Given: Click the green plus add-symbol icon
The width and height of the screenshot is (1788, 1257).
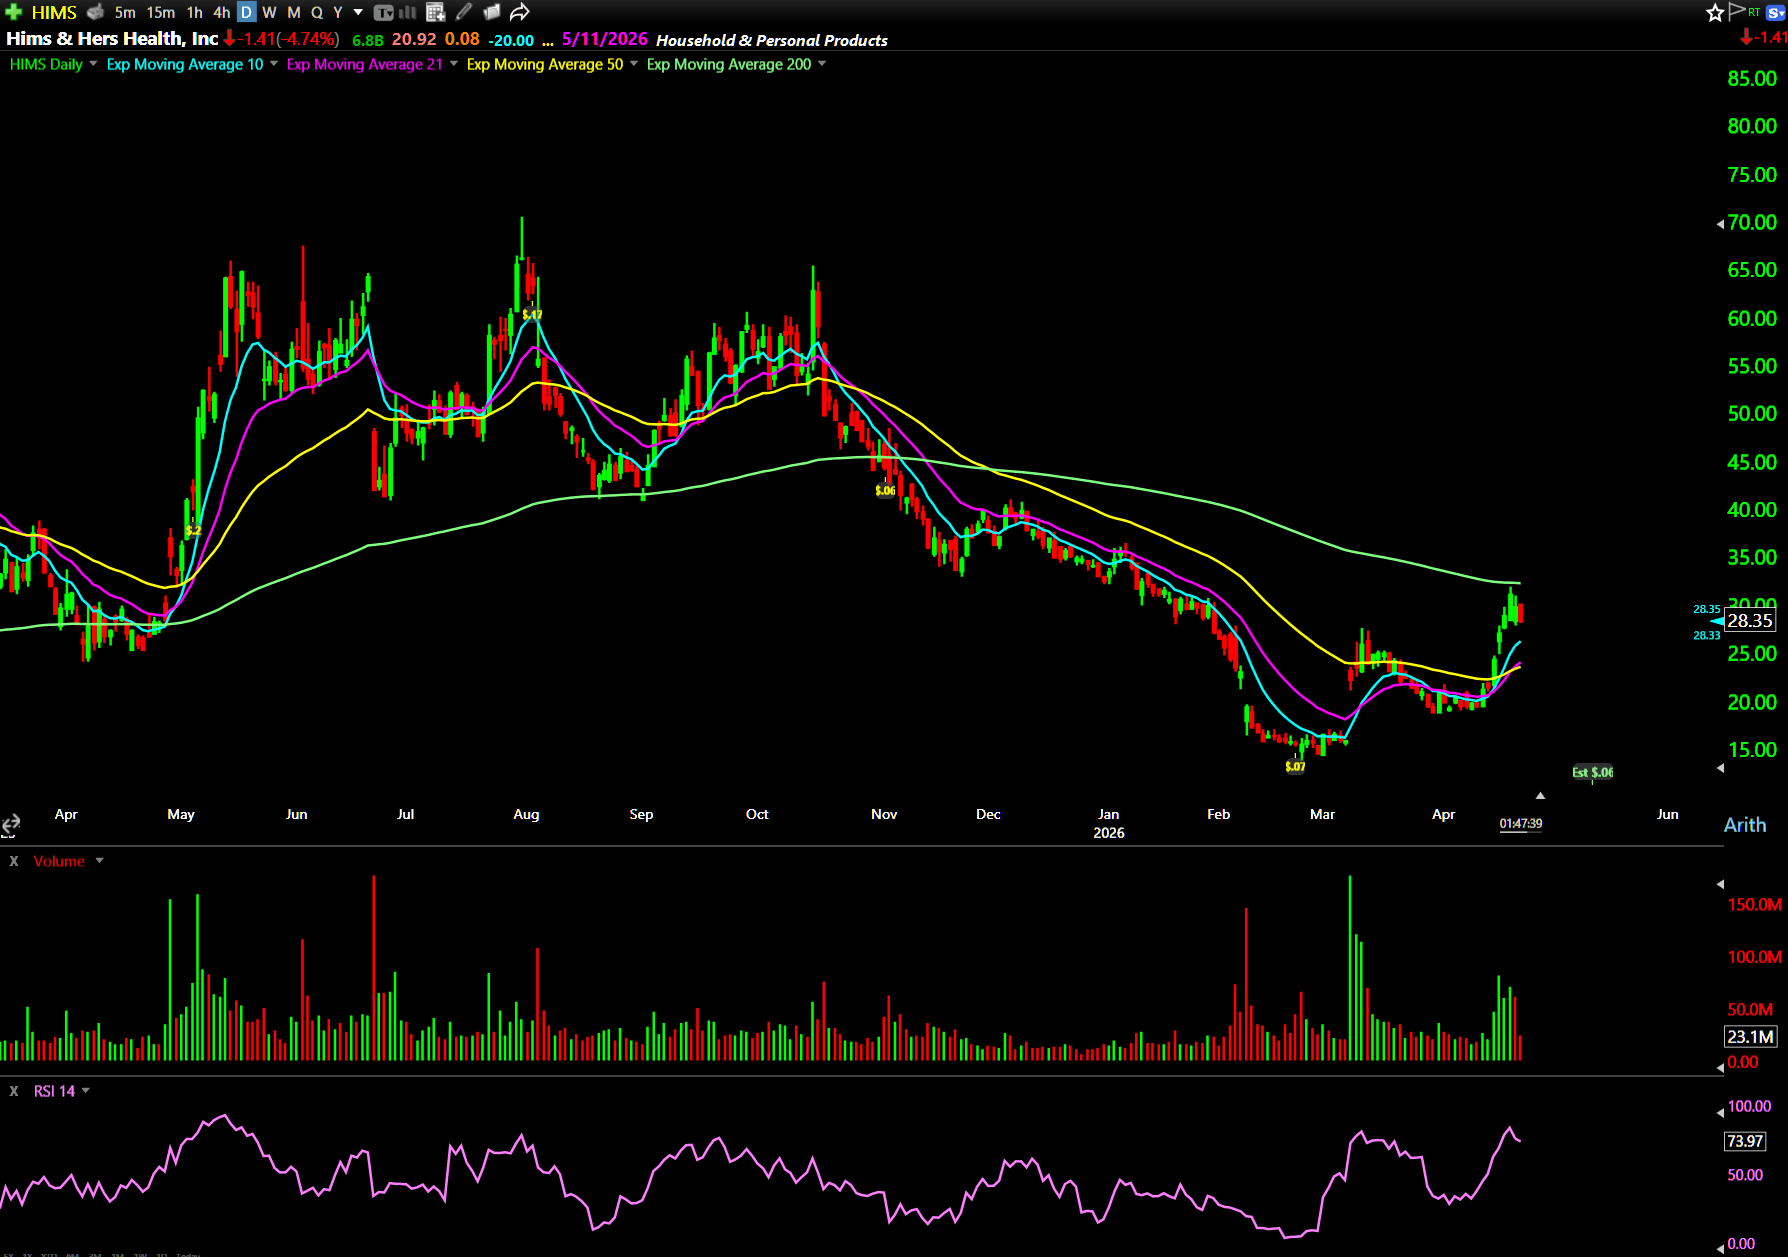Looking at the screenshot, I should tap(14, 12).
